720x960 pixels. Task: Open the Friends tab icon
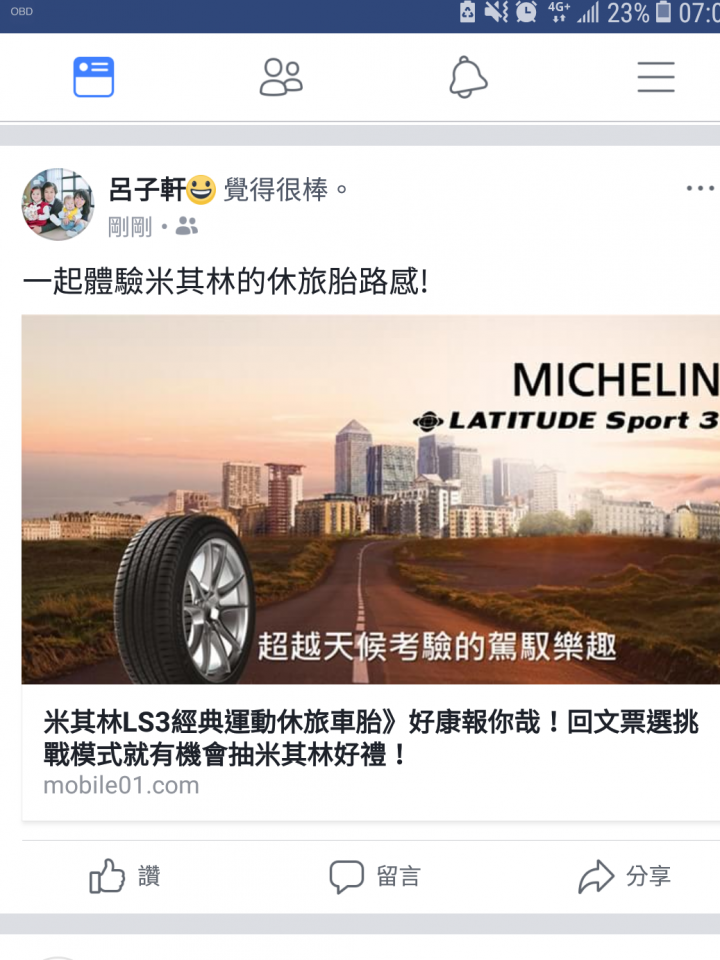(281, 77)
